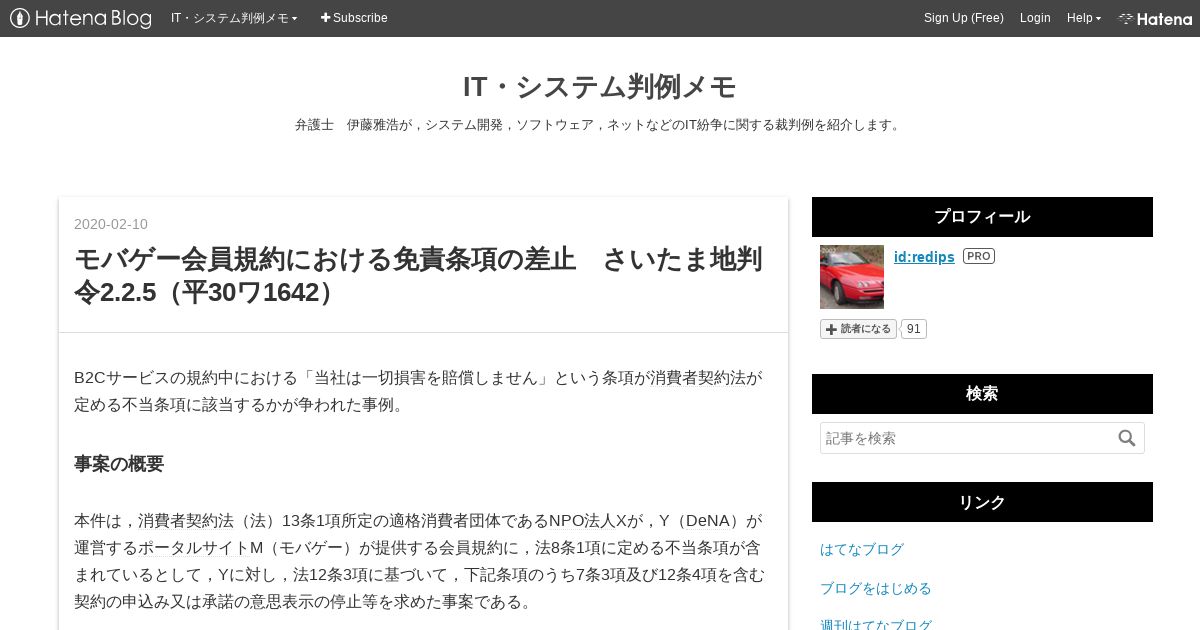
Task: Select blog description starting 弁護士 伊藤雅浩
Action: (600, 125)
